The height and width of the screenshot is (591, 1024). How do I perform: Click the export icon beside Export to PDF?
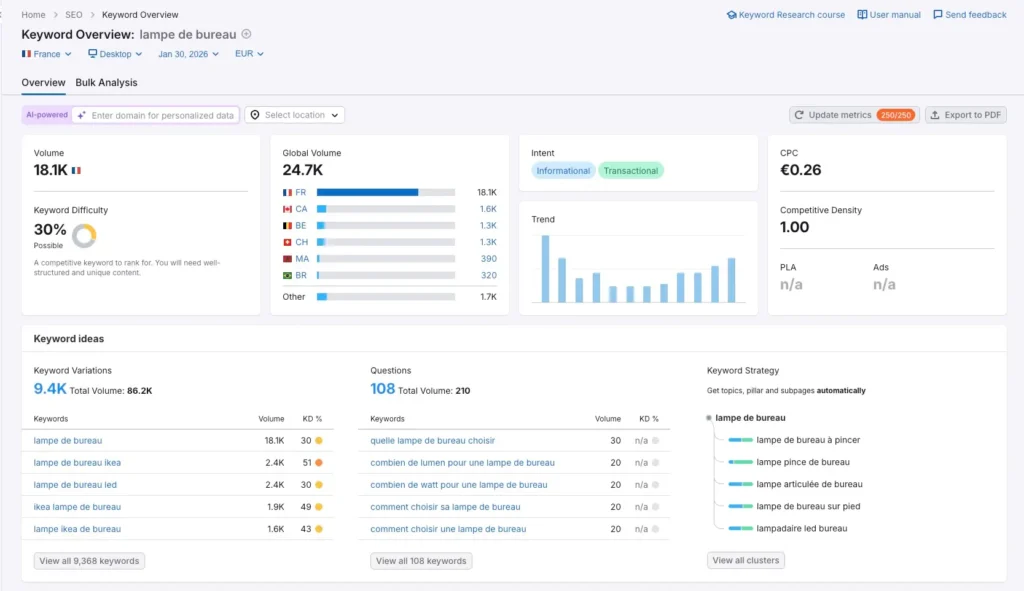coord(934,114)
